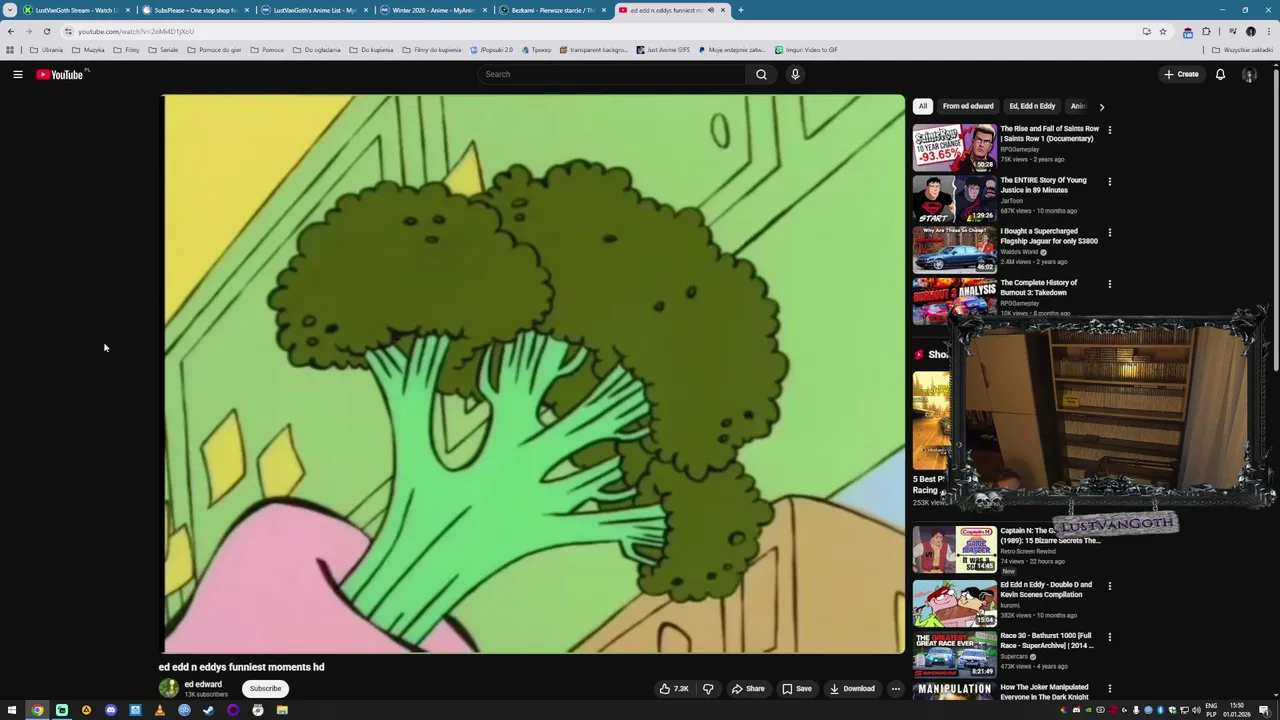This screenshot has height=720, width=1280.
Task: Open more actions ellipsis under video
Action: click(x=896, y=688)
